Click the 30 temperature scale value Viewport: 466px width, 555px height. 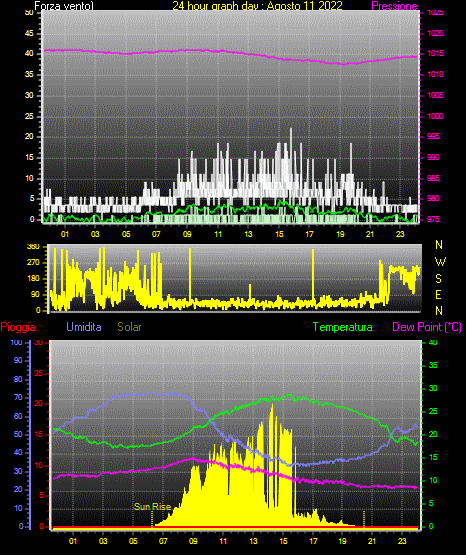[x=433, y=388]
